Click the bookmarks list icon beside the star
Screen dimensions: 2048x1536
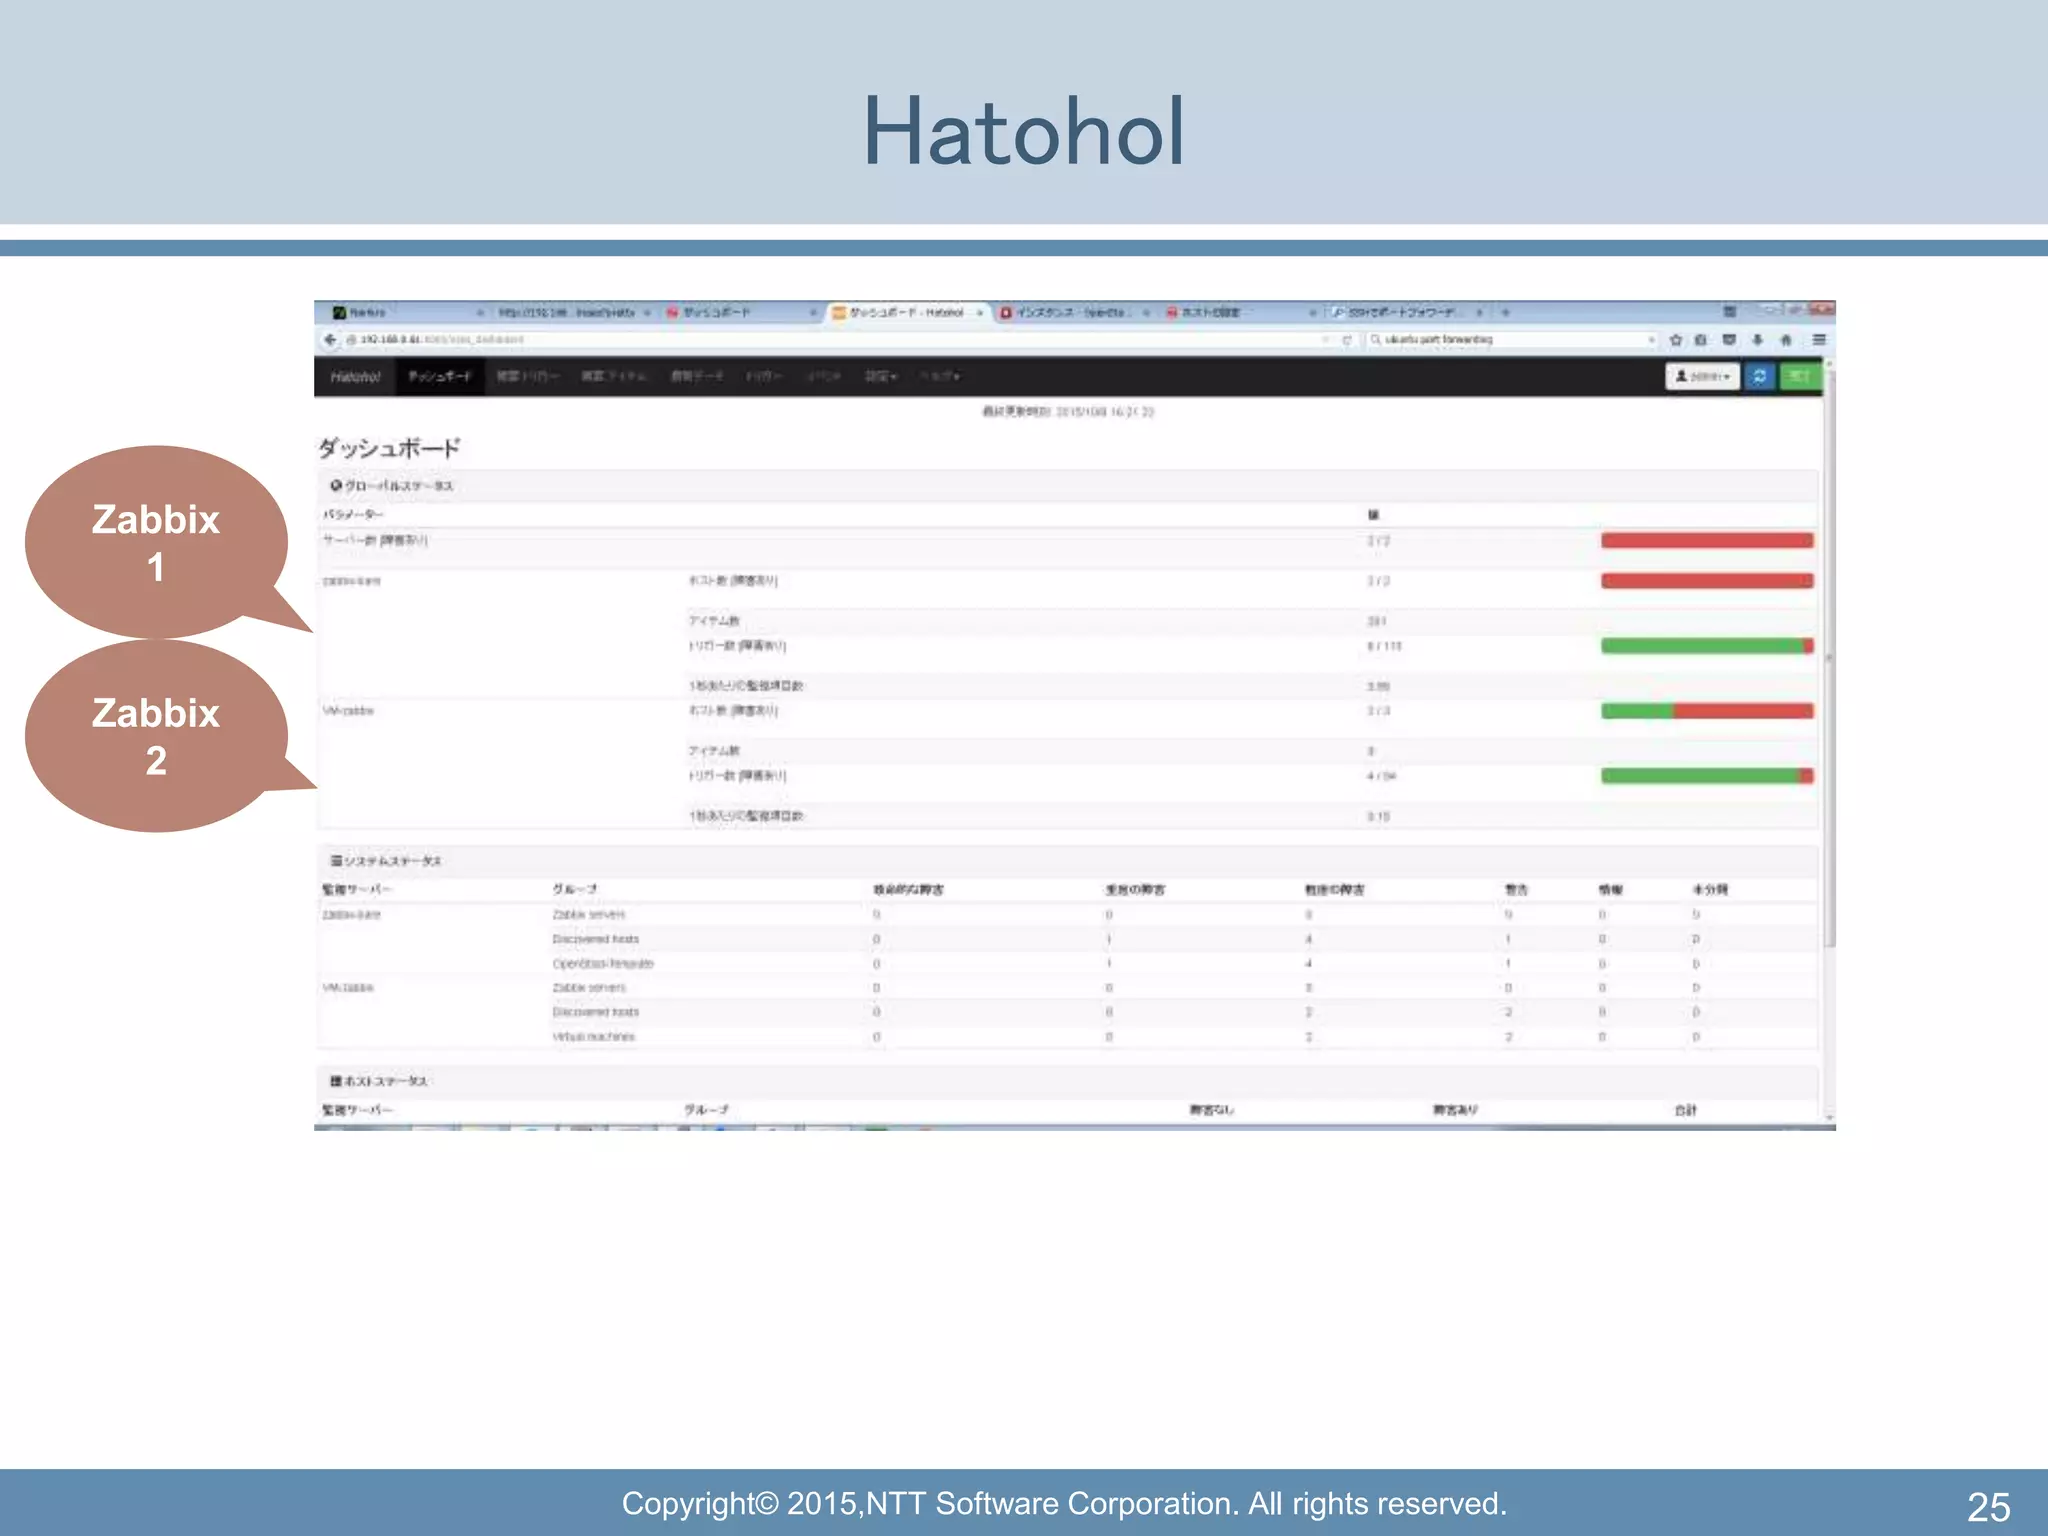[1701, 340]
